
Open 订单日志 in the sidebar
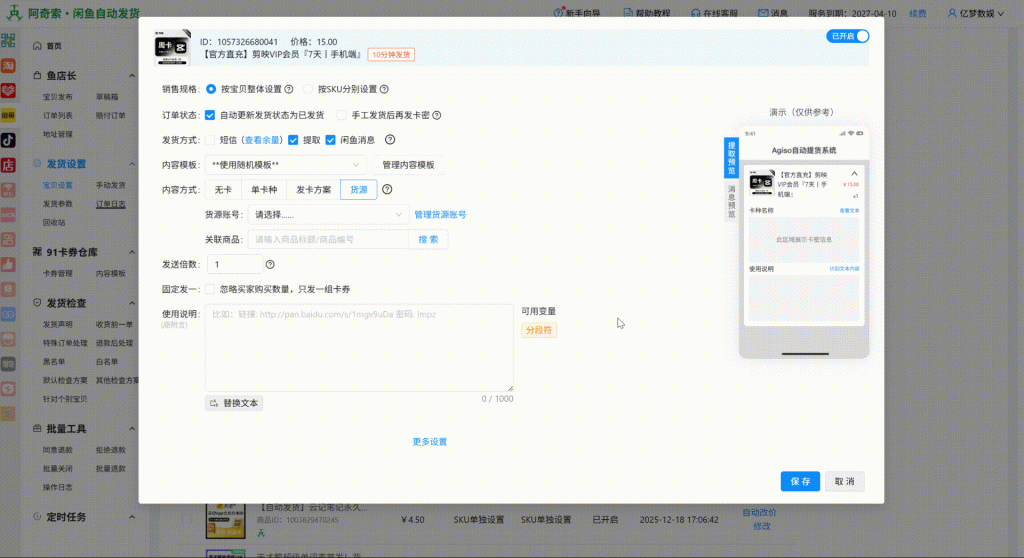tap(111, 204)
